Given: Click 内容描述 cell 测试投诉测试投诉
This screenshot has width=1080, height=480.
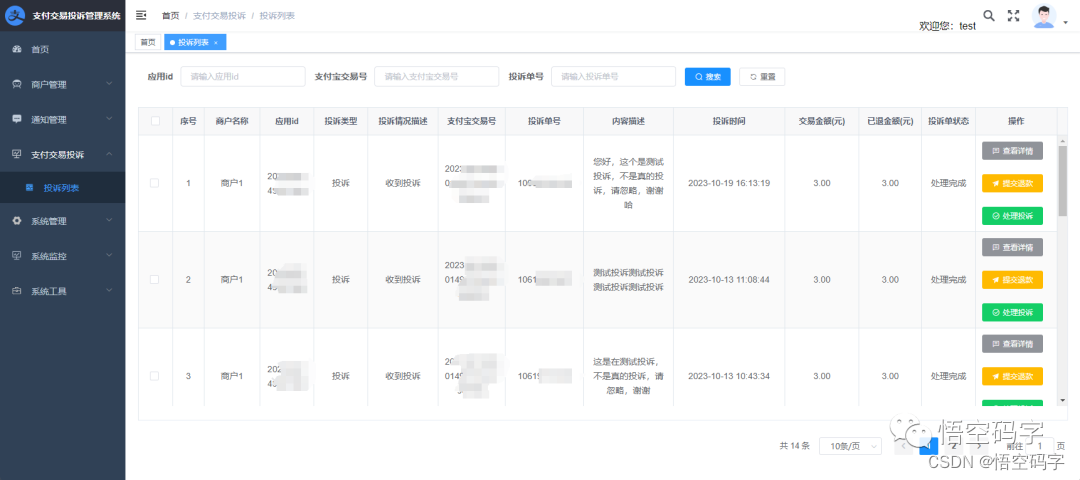Looking at the screenshot, I should 628,280.
